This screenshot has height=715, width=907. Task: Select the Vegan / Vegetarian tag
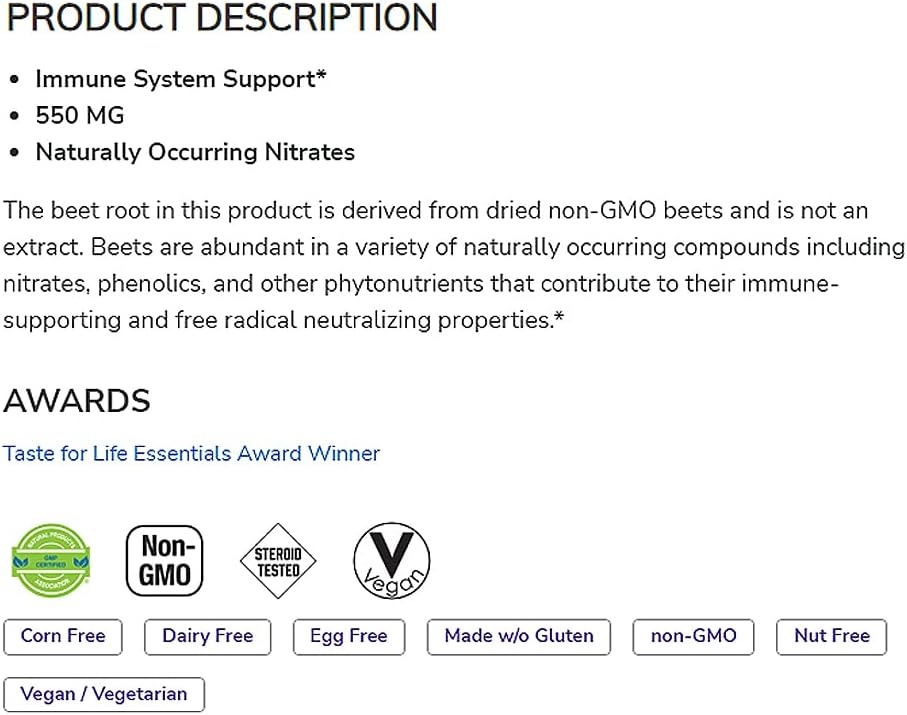point(104,694)
